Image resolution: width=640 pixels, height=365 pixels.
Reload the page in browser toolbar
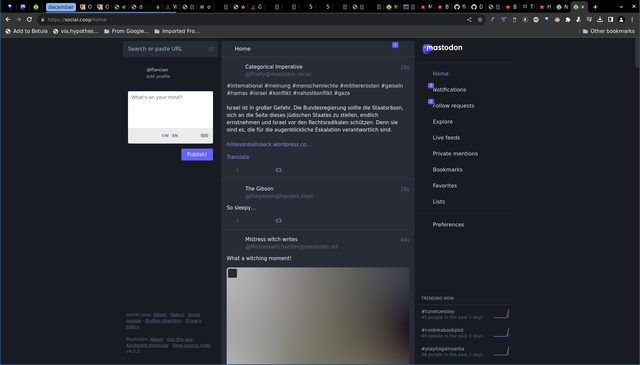coord(29,20)
